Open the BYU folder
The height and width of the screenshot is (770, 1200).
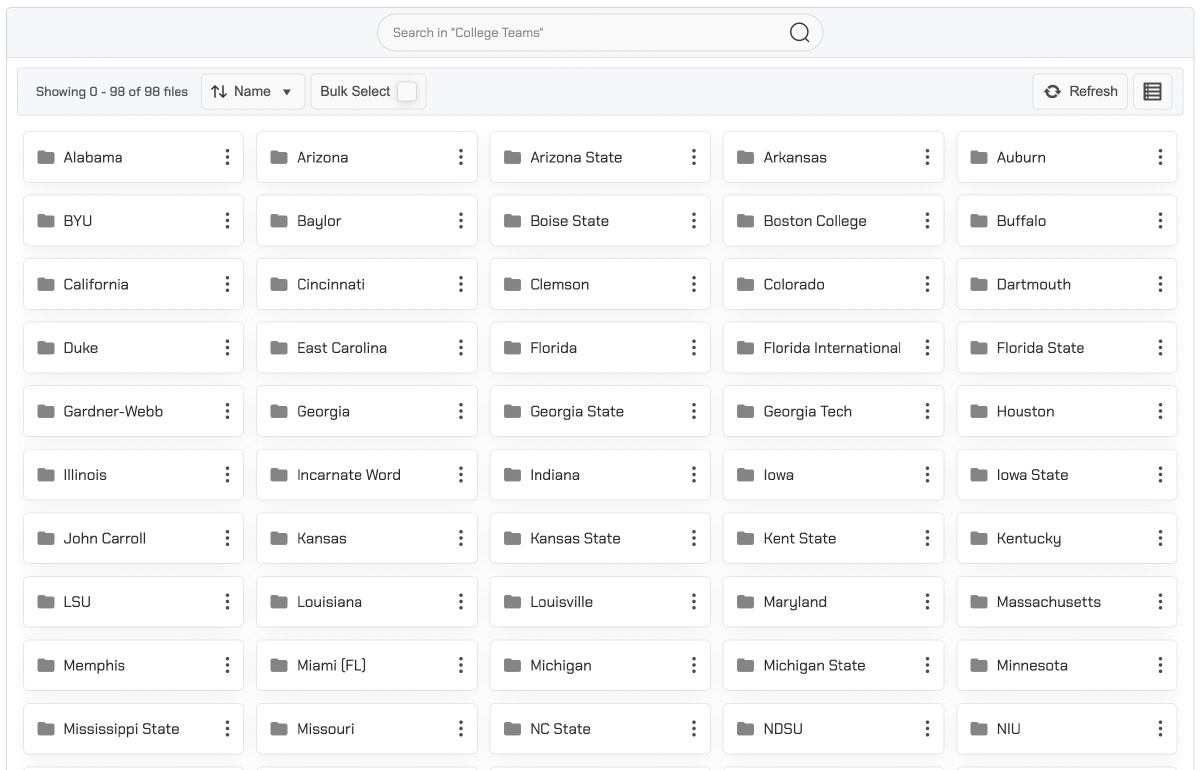[x=133, y=221]
